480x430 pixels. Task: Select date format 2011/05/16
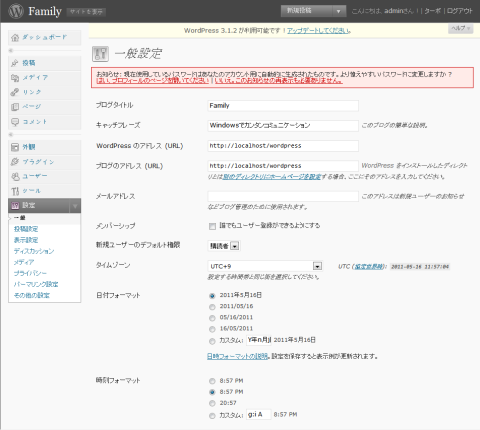click(212, 307)
